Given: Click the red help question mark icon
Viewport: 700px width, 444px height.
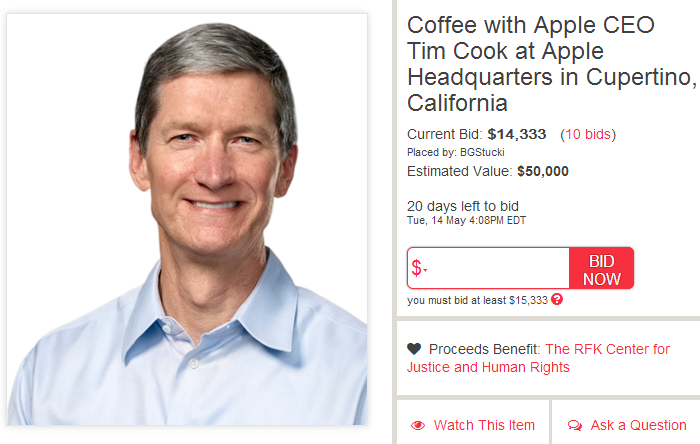Looking at the screenshot, I should pyautogui.click(x=557, y=299).
